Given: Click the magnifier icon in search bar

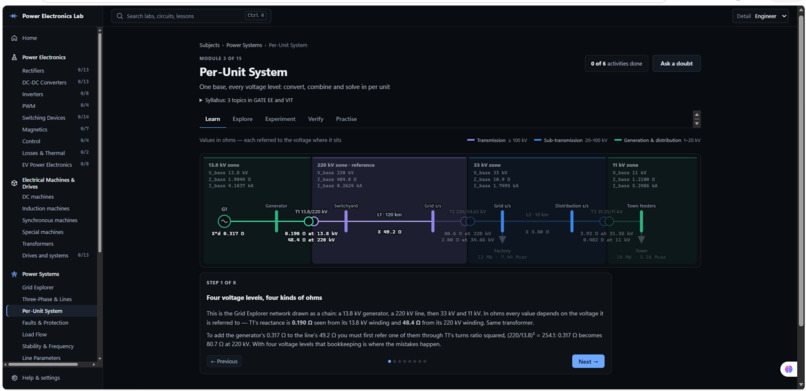Looking at the screenshot, I should [x=120, y=16].
